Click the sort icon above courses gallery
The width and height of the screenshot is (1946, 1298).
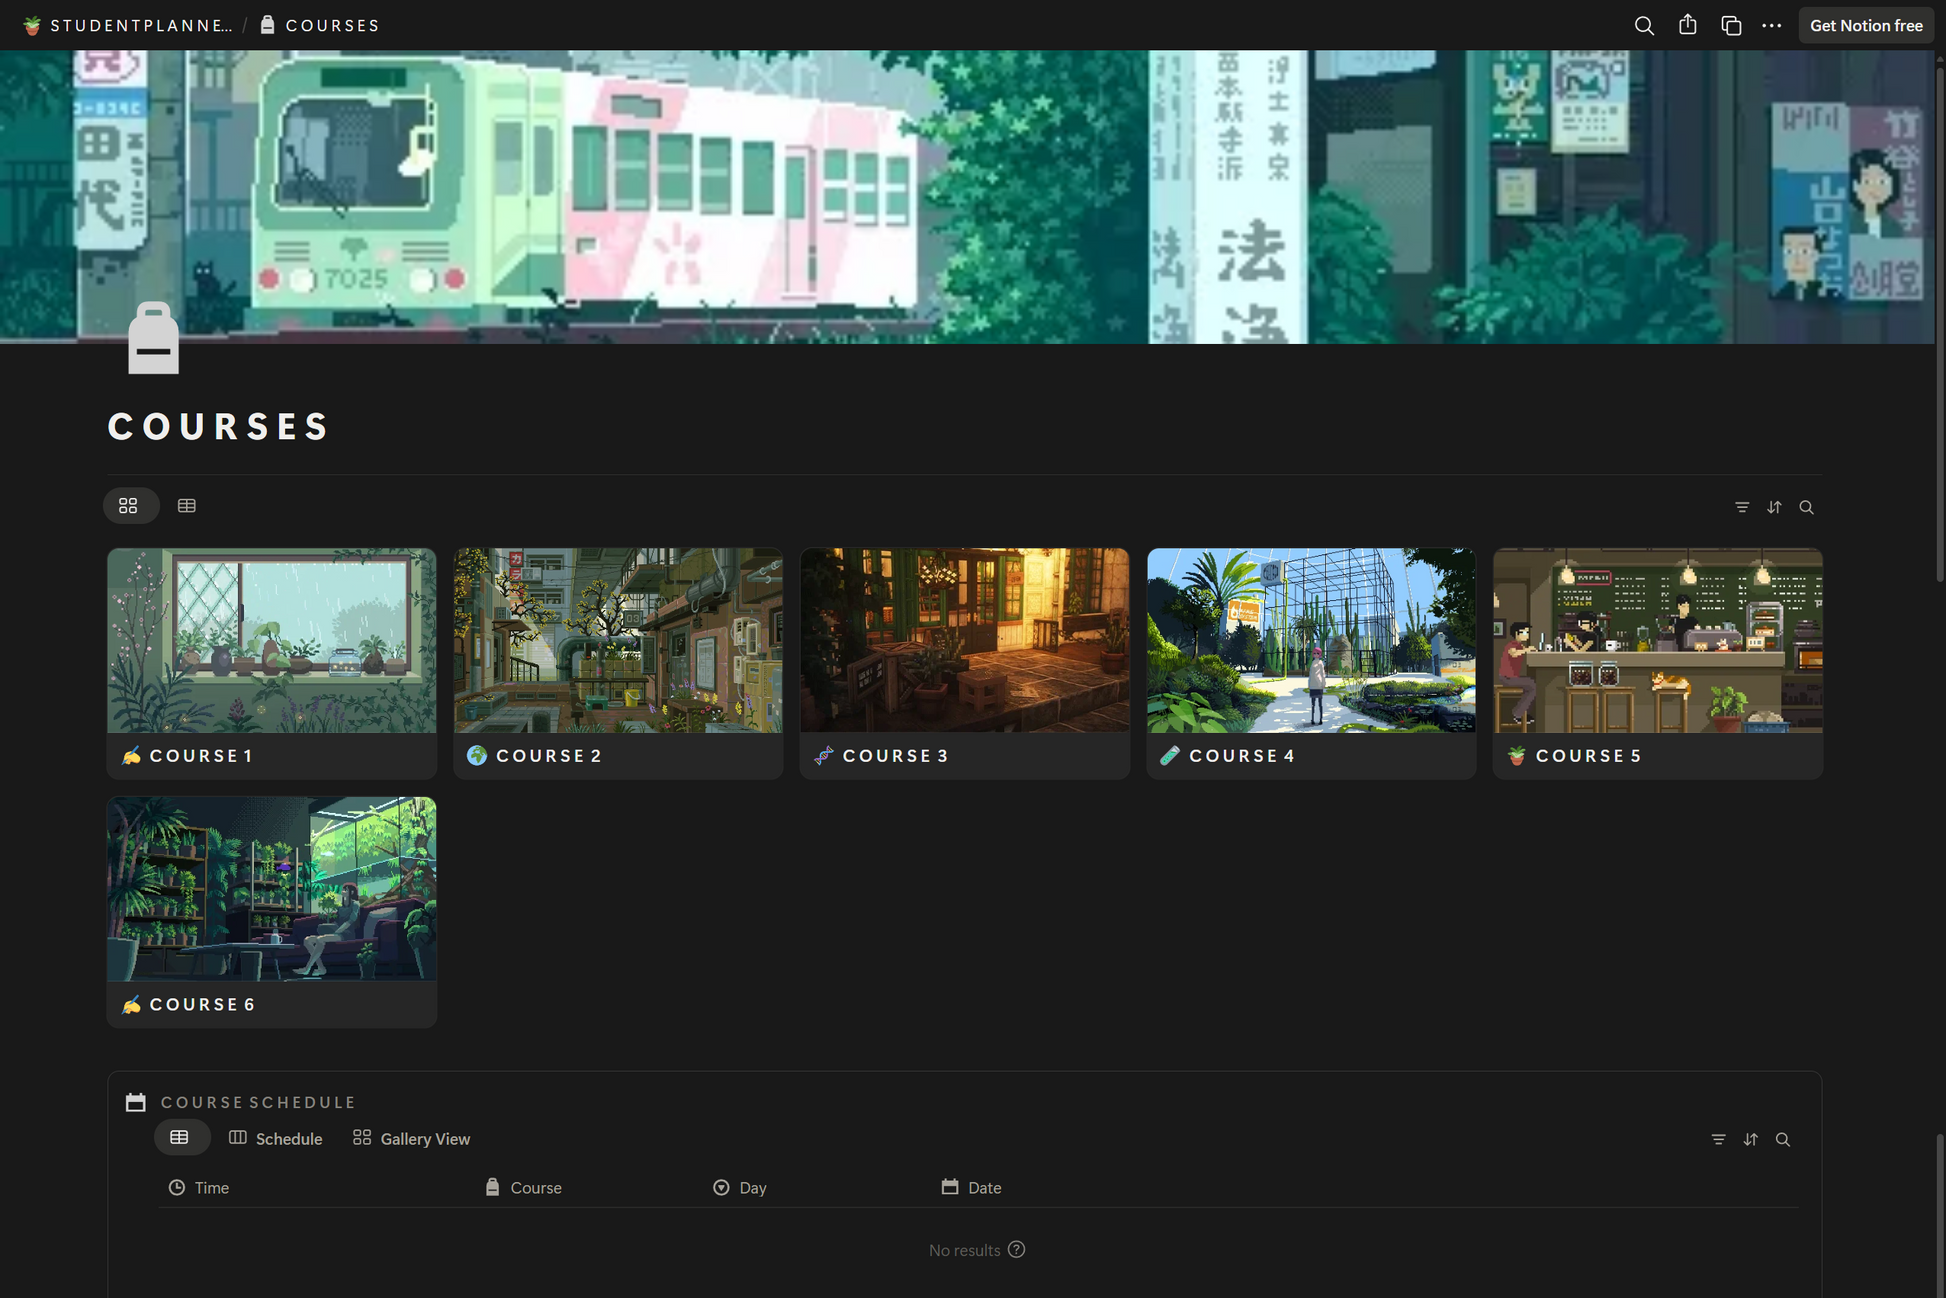[1773, 507]
